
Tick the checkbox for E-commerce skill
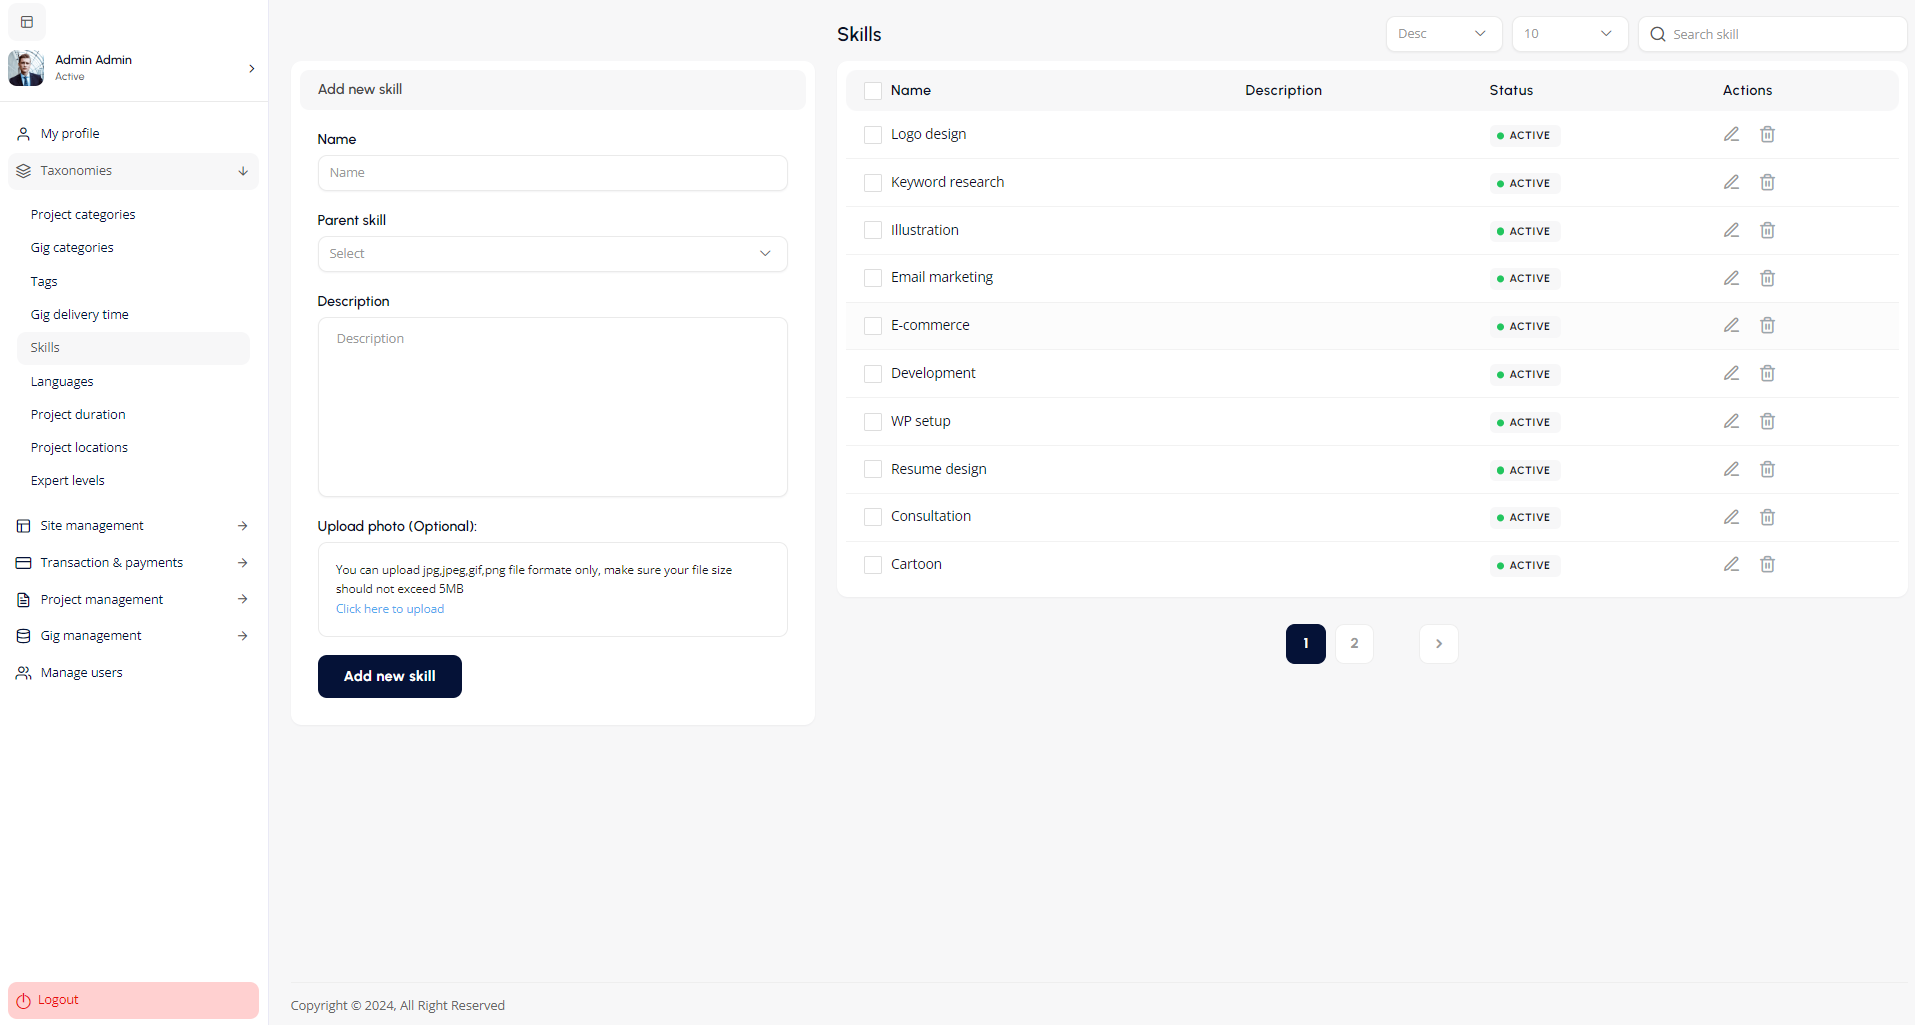872,326
